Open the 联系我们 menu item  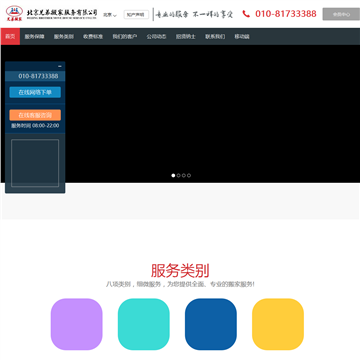point(215,37)
